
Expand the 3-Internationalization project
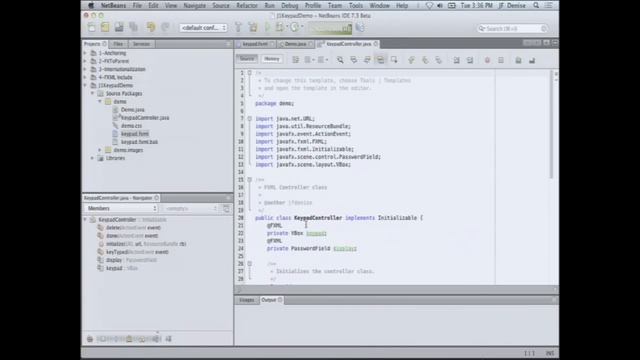click(85, 69)
